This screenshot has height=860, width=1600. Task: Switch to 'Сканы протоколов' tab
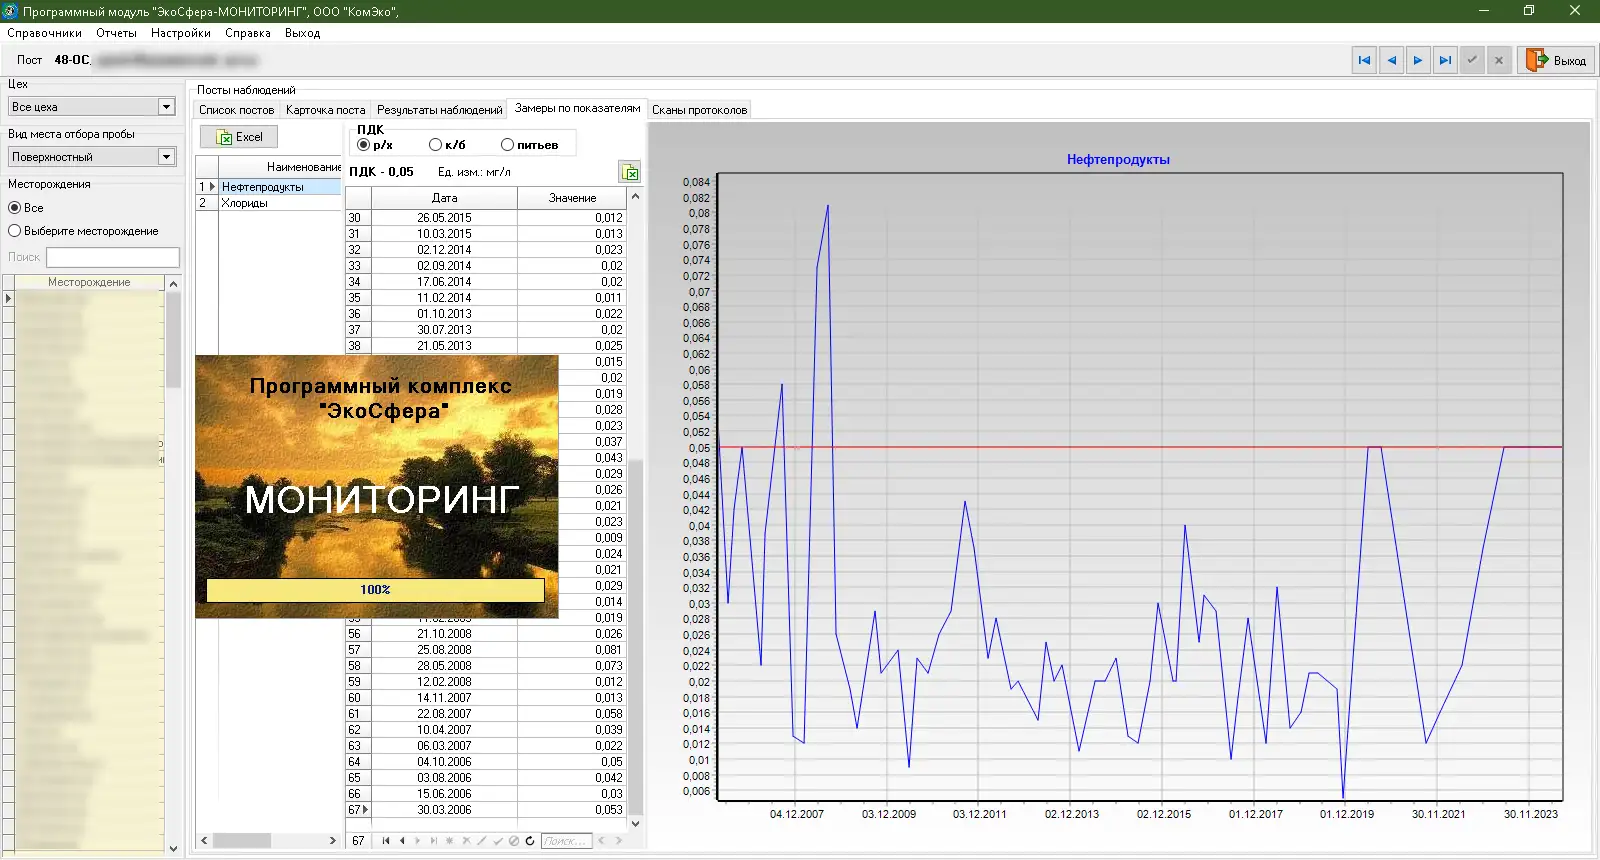[699, 110]
